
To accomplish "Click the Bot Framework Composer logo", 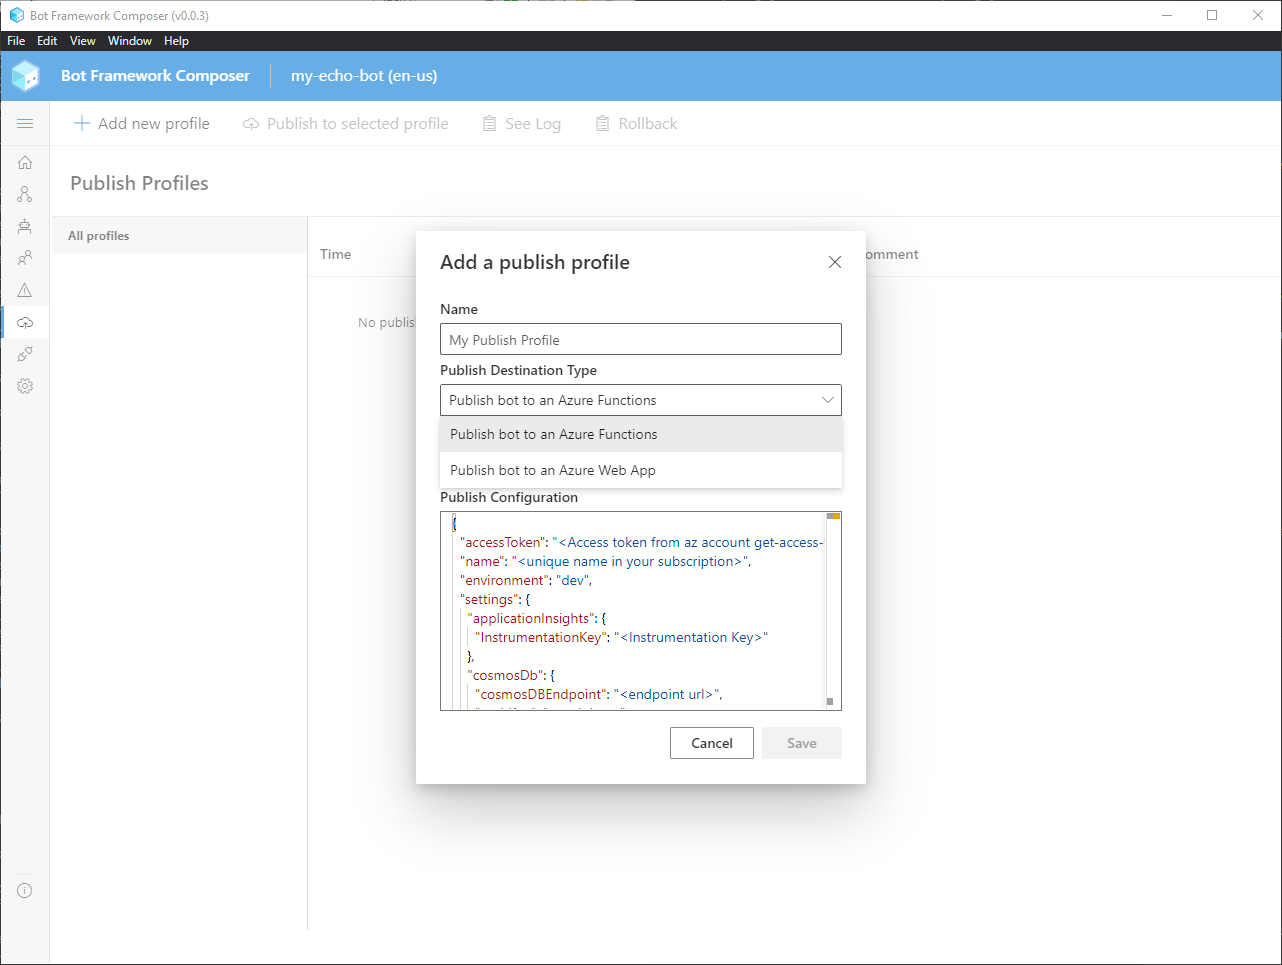I will (x=25, y=76).
